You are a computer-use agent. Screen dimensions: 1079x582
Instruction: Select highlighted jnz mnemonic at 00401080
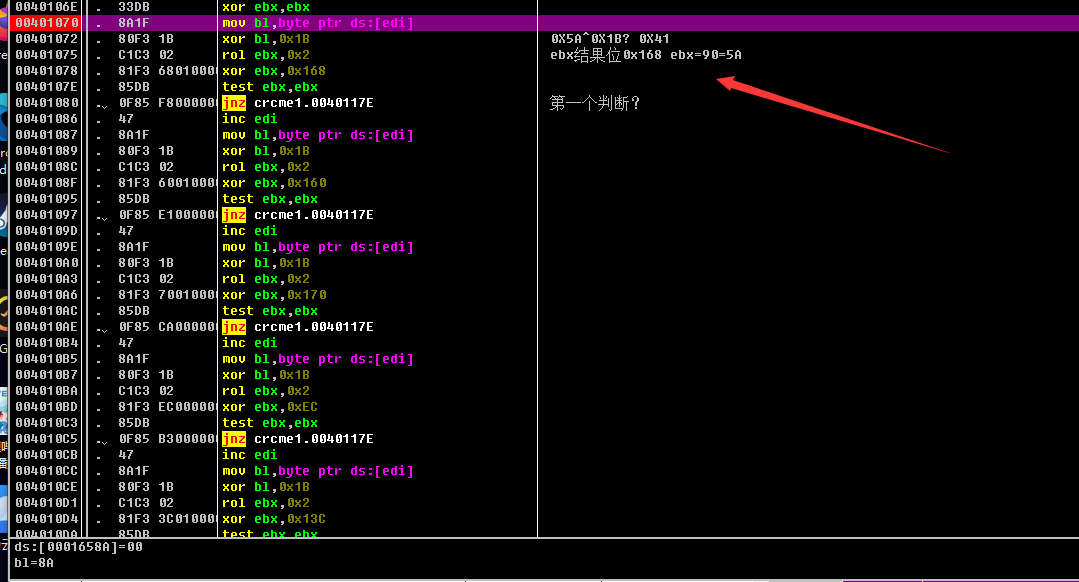(234, 103)
